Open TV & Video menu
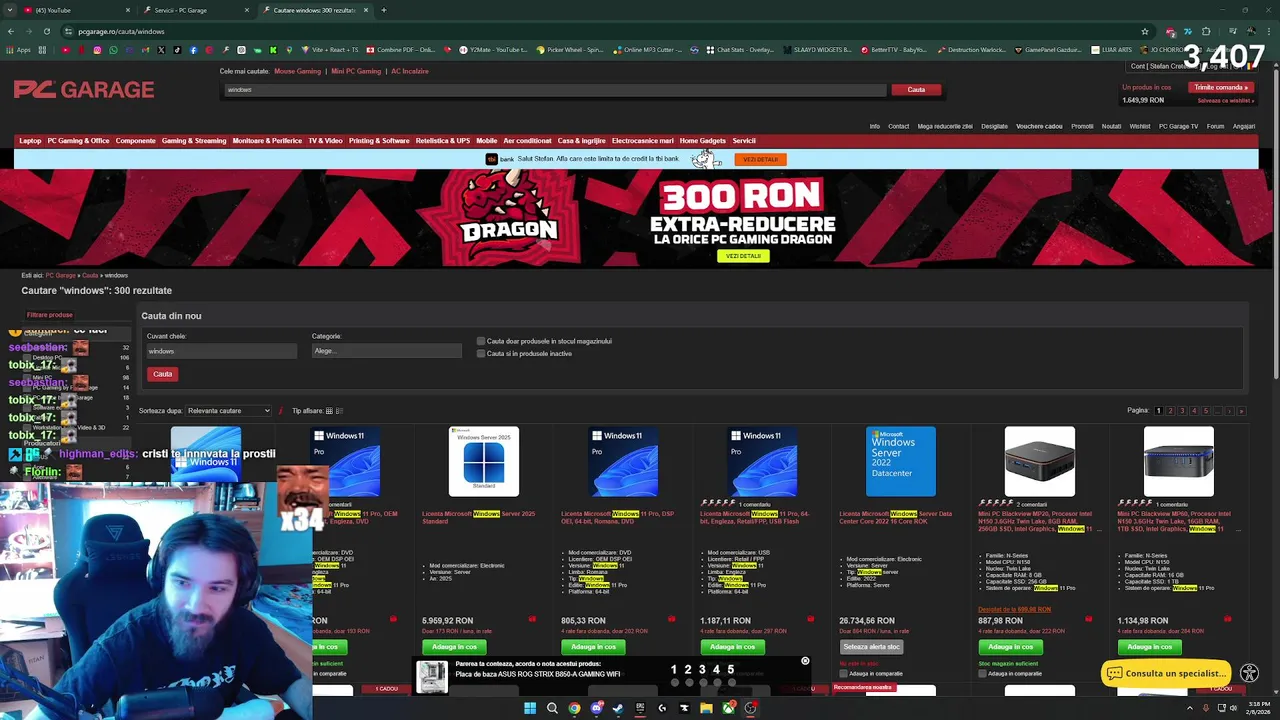The width and height of the screenshot is (1280, 720). pyautogui.click(x=325, y=141)
